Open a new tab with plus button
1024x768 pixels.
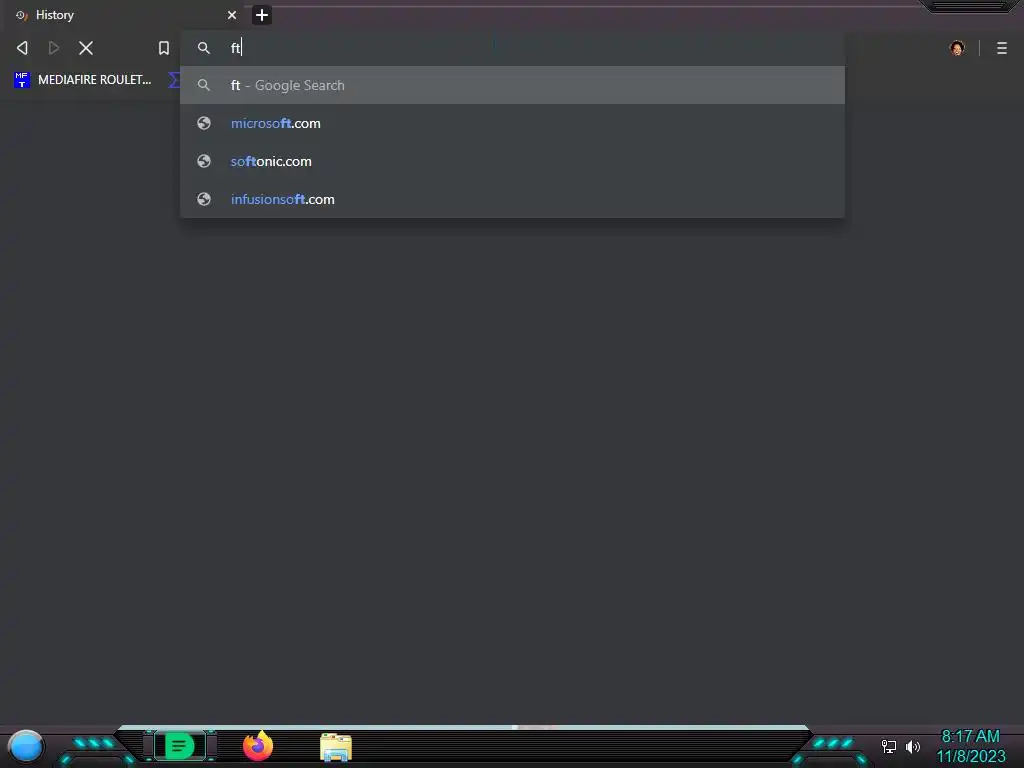click(x=262, y=15)
